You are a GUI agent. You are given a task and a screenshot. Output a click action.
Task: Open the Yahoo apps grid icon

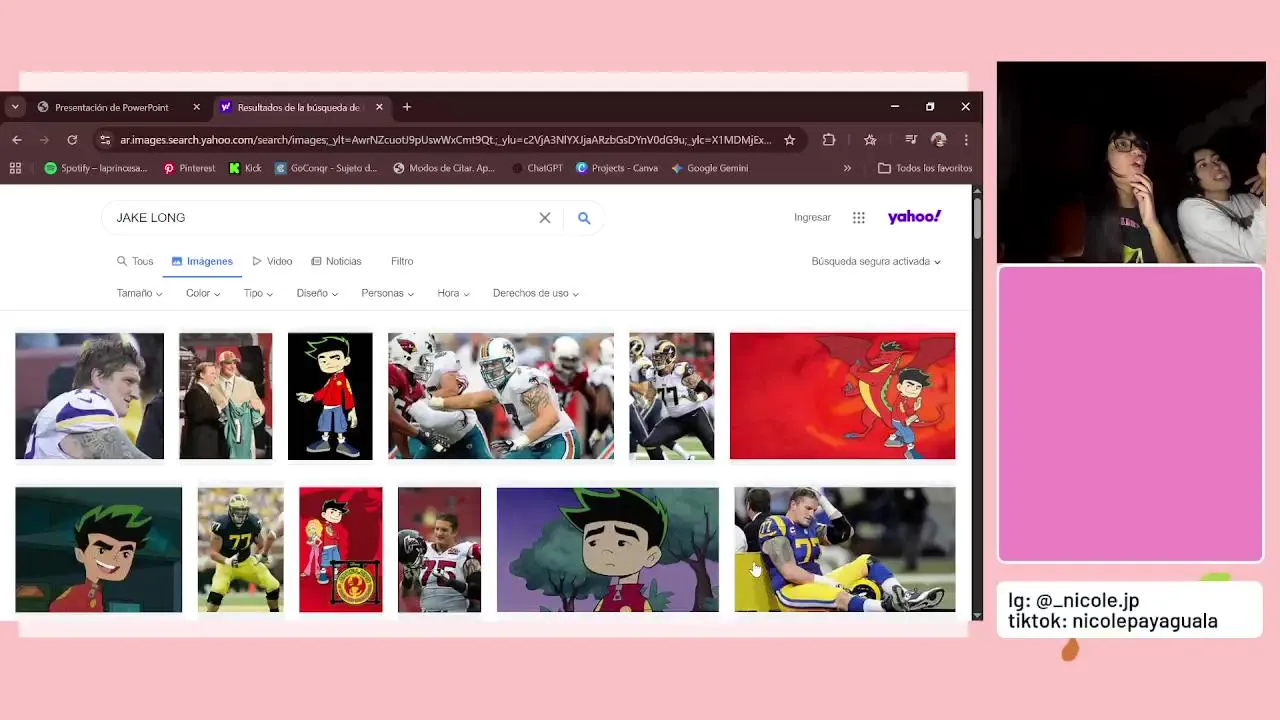pos(859,217)
